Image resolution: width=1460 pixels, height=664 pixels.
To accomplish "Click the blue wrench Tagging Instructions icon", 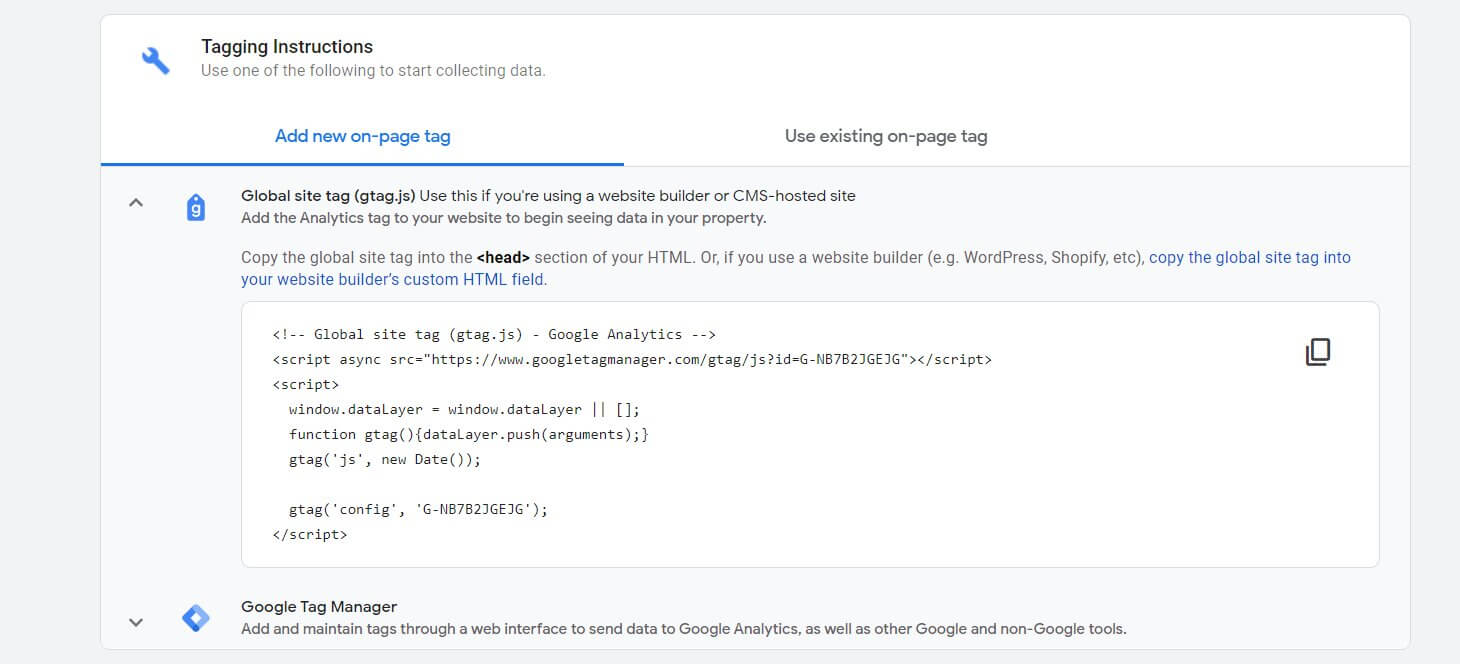I will tap(155, 57).
